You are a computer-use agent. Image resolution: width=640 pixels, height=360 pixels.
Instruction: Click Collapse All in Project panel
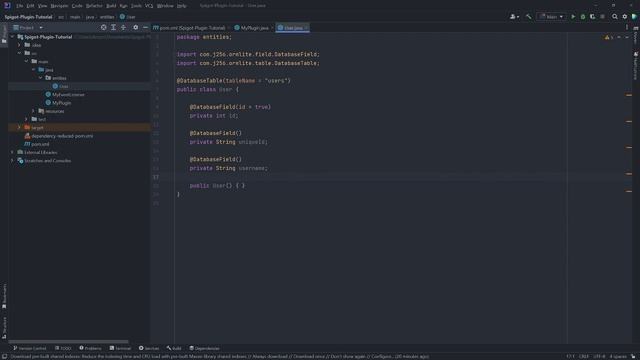123,27
